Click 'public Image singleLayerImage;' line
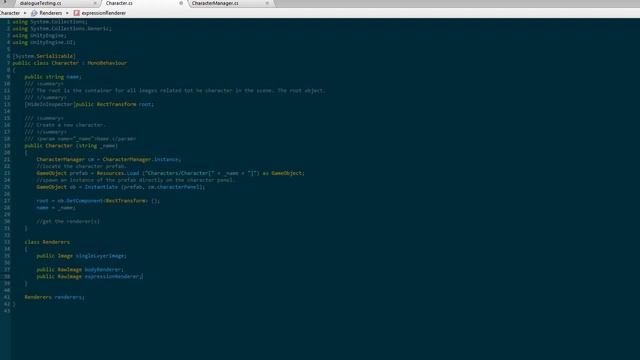The width and height of the screenshot is (640, 360). coord(82,256)
